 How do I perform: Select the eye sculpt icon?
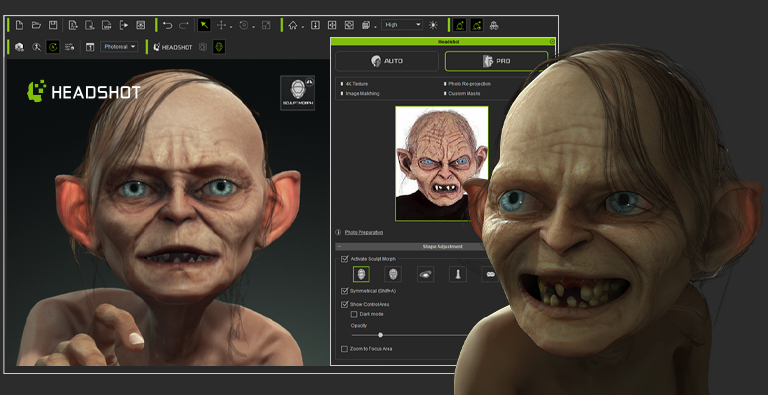click(425, 274)
